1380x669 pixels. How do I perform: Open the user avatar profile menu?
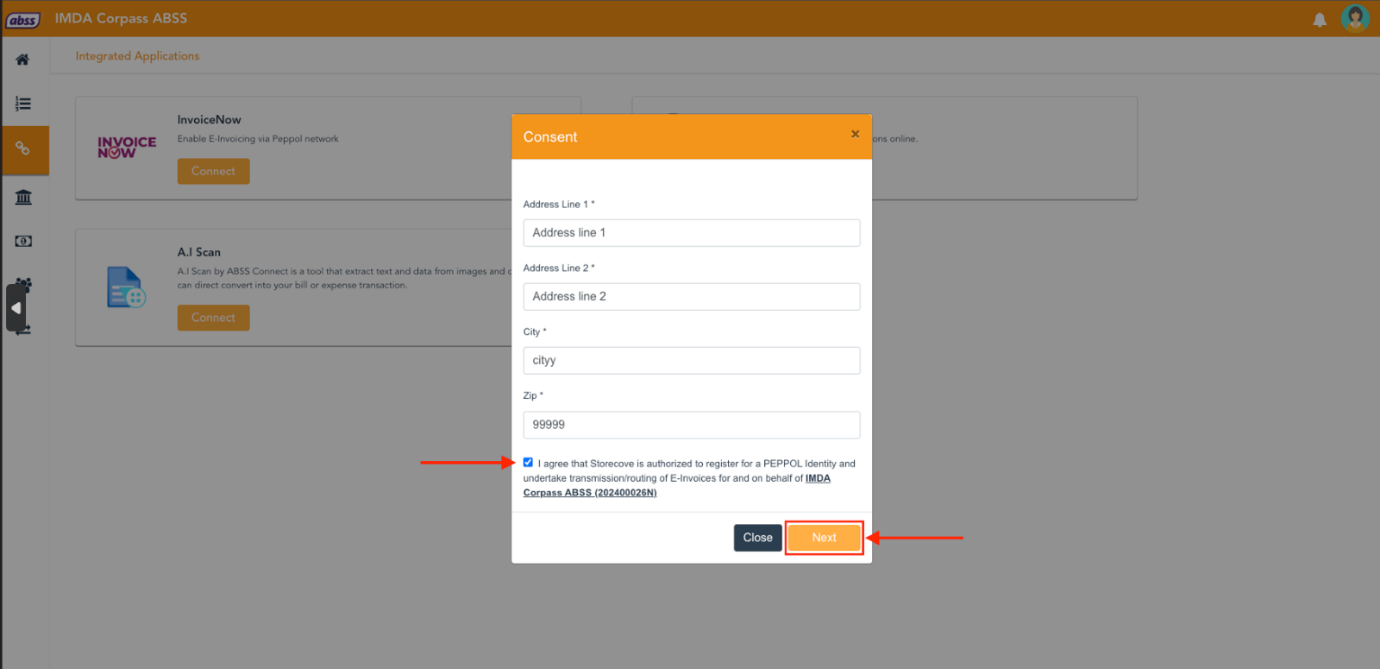coord(1355,18)
